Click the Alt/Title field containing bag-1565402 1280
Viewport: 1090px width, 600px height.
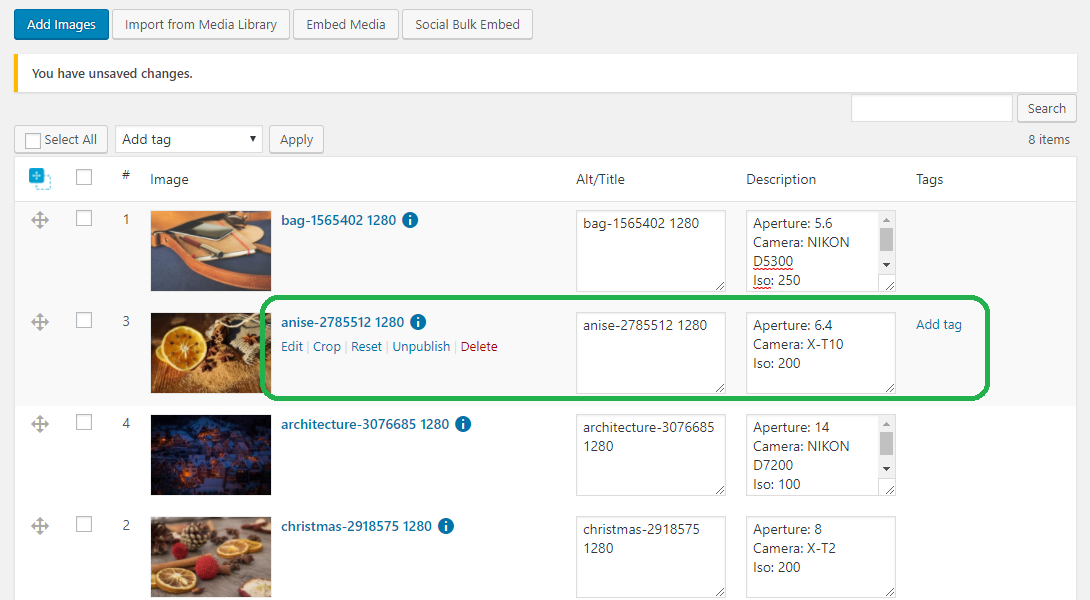(x=651, y=251)
